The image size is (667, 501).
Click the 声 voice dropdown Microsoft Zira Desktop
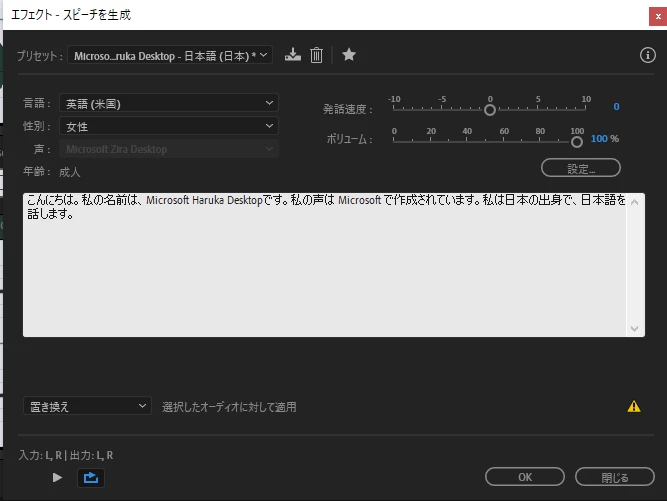(x=169, y=149)
